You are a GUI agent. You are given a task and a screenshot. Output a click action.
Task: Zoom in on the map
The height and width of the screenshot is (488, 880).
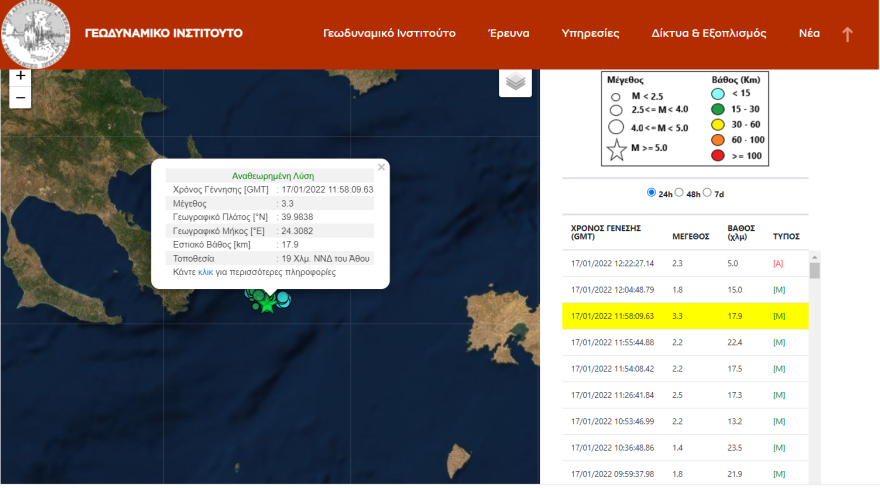(21, 76)
